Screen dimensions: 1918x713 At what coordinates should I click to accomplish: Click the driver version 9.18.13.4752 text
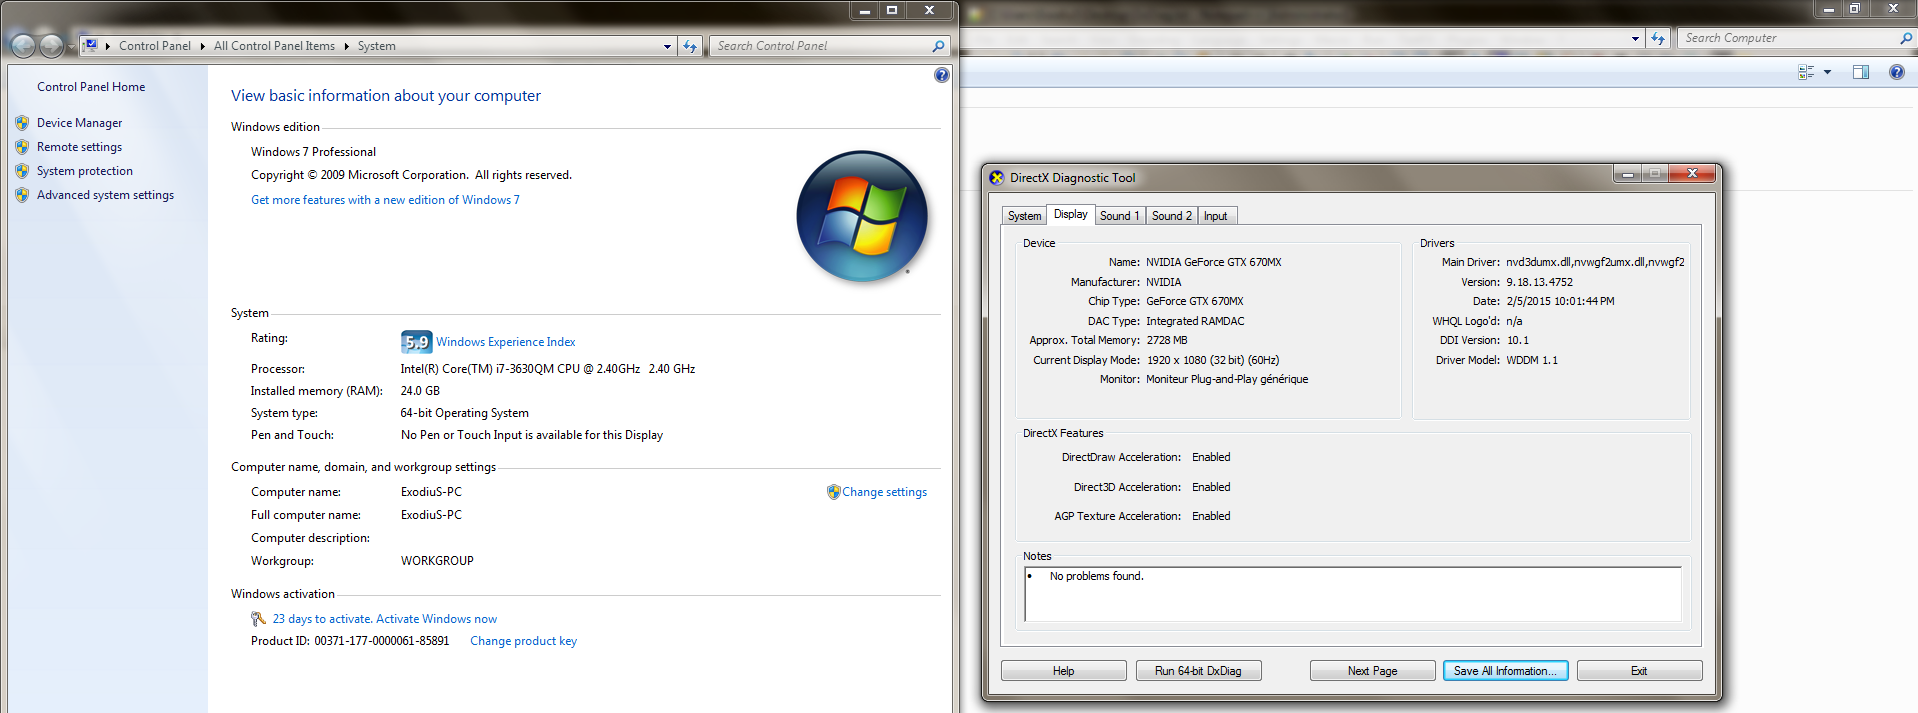1540,282
